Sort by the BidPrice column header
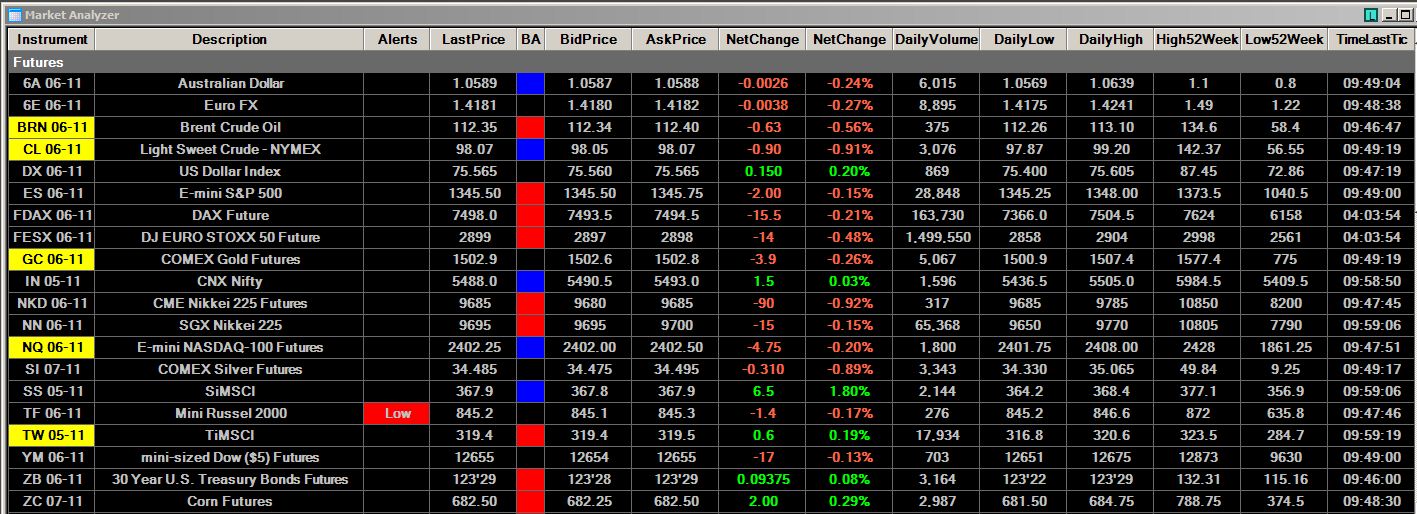Screen dimensions: 1417x514 [589, 40]
